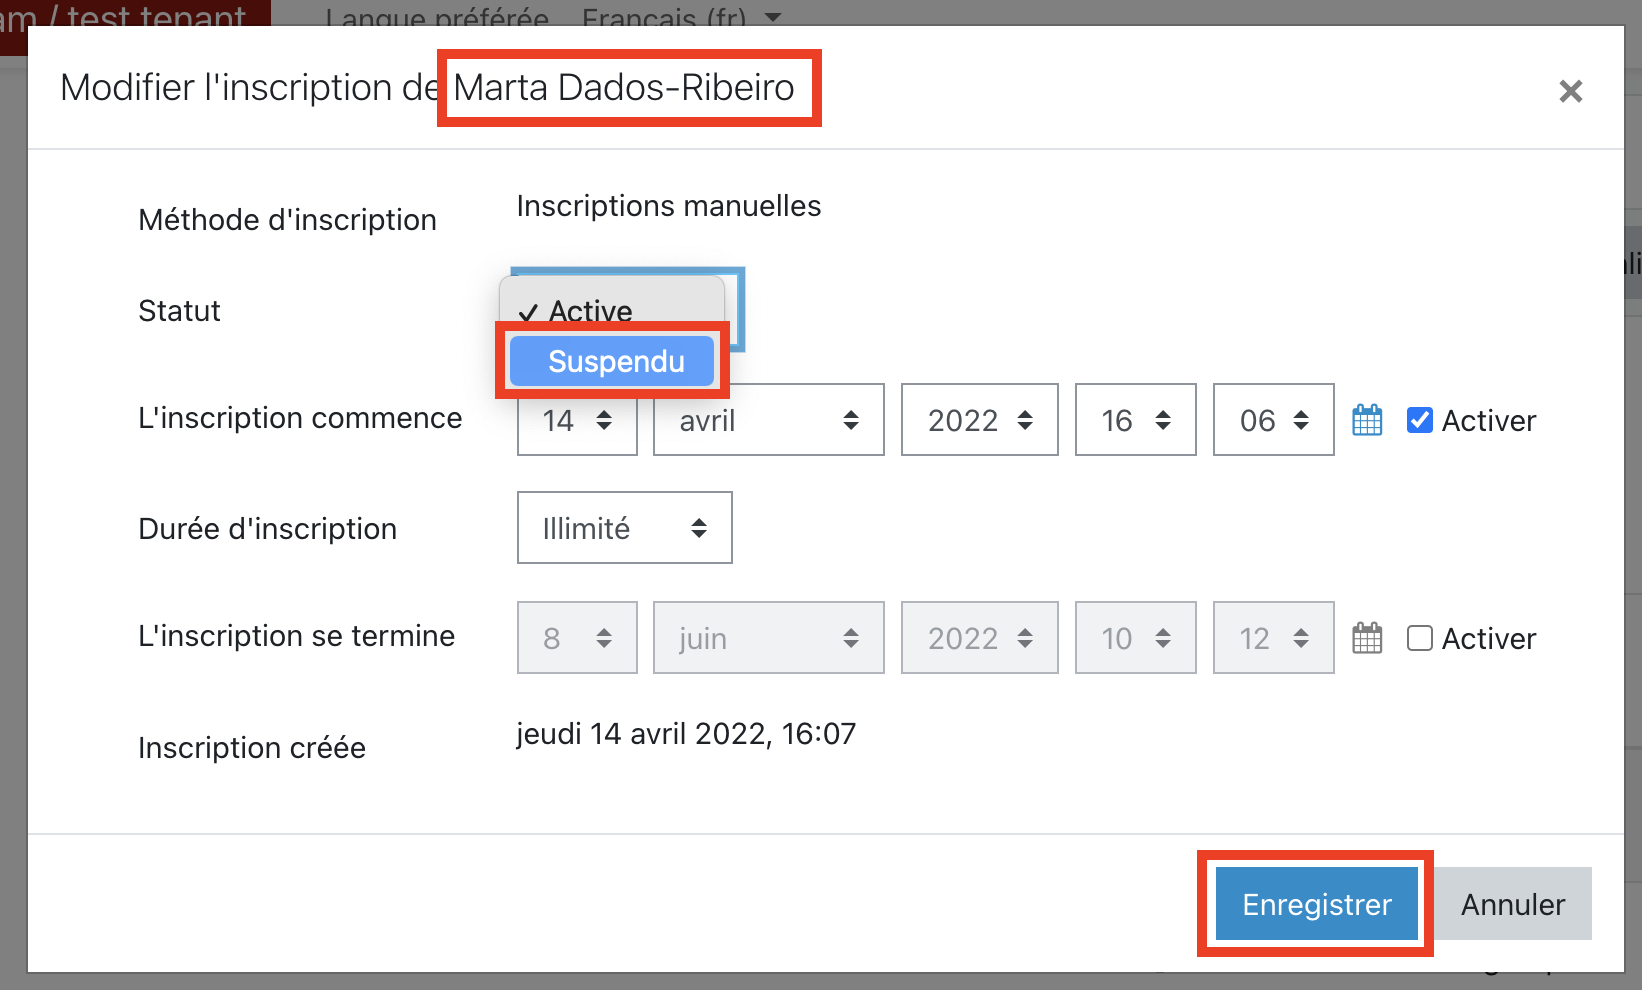Click the end minute dropdown showing 12

tap(1273, 638)
